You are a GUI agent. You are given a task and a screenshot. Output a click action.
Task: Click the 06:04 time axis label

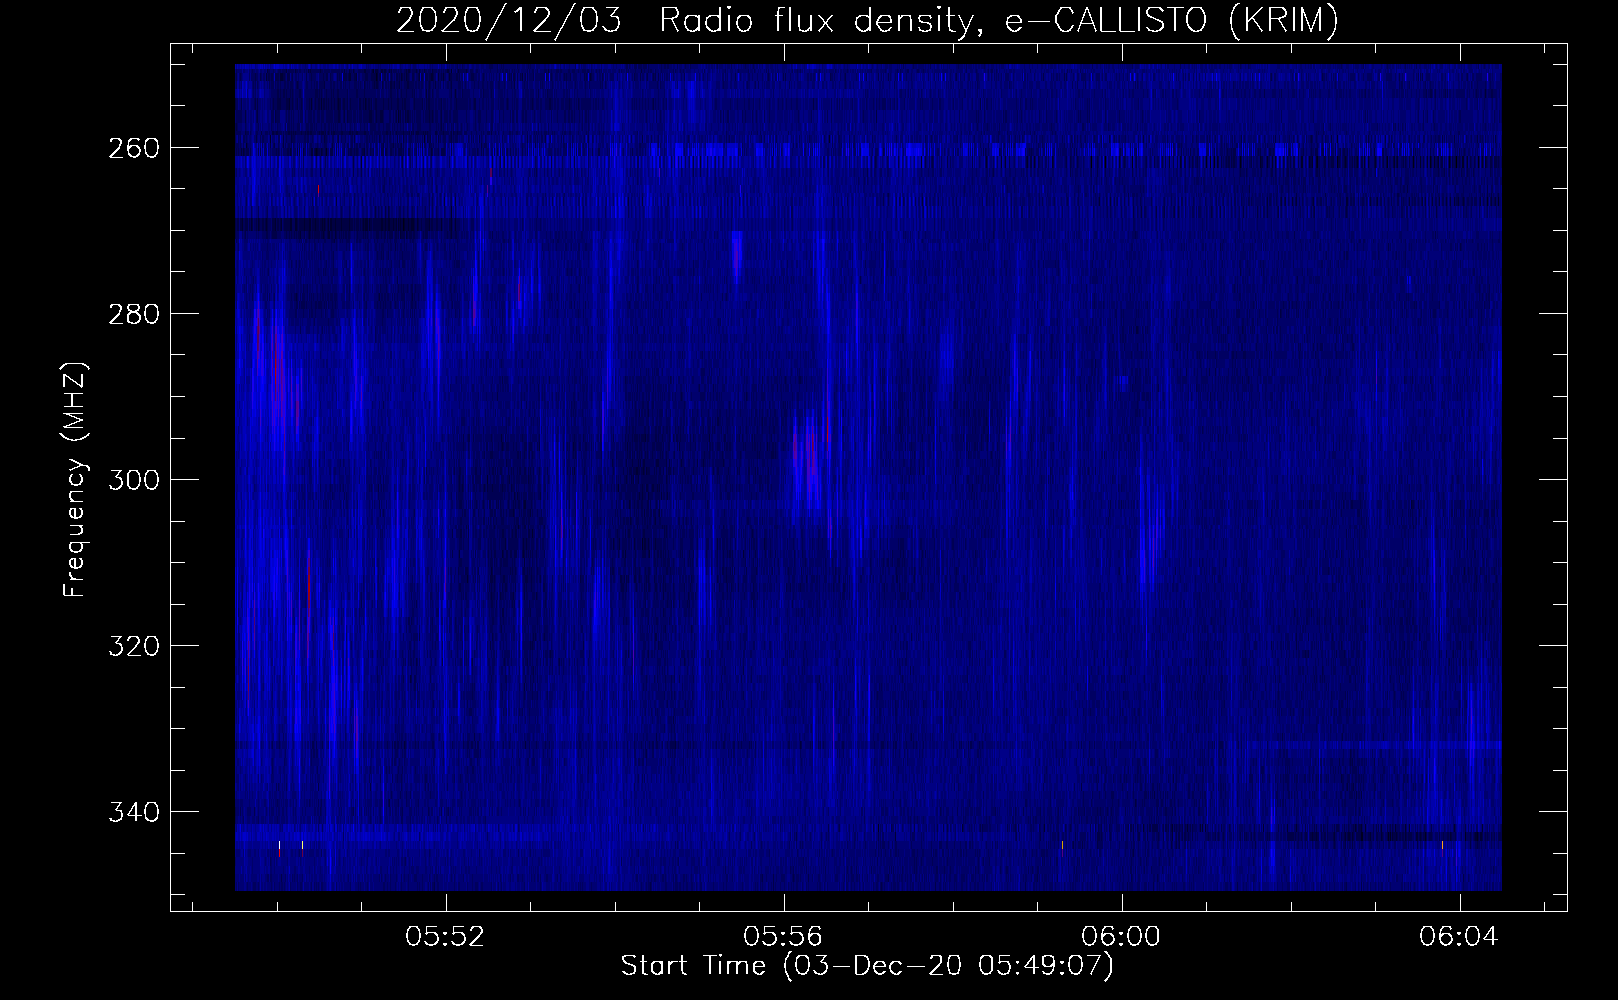tap(1459, 936)
